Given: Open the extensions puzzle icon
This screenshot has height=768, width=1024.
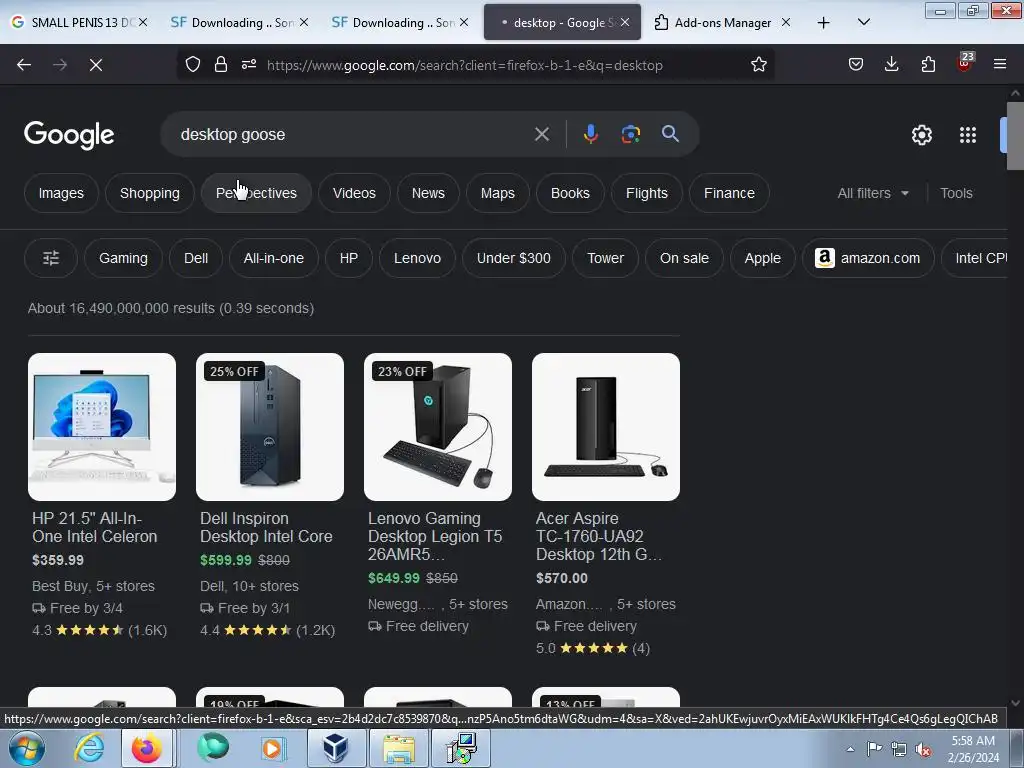Looking at the screenshot, I should 928,64.
